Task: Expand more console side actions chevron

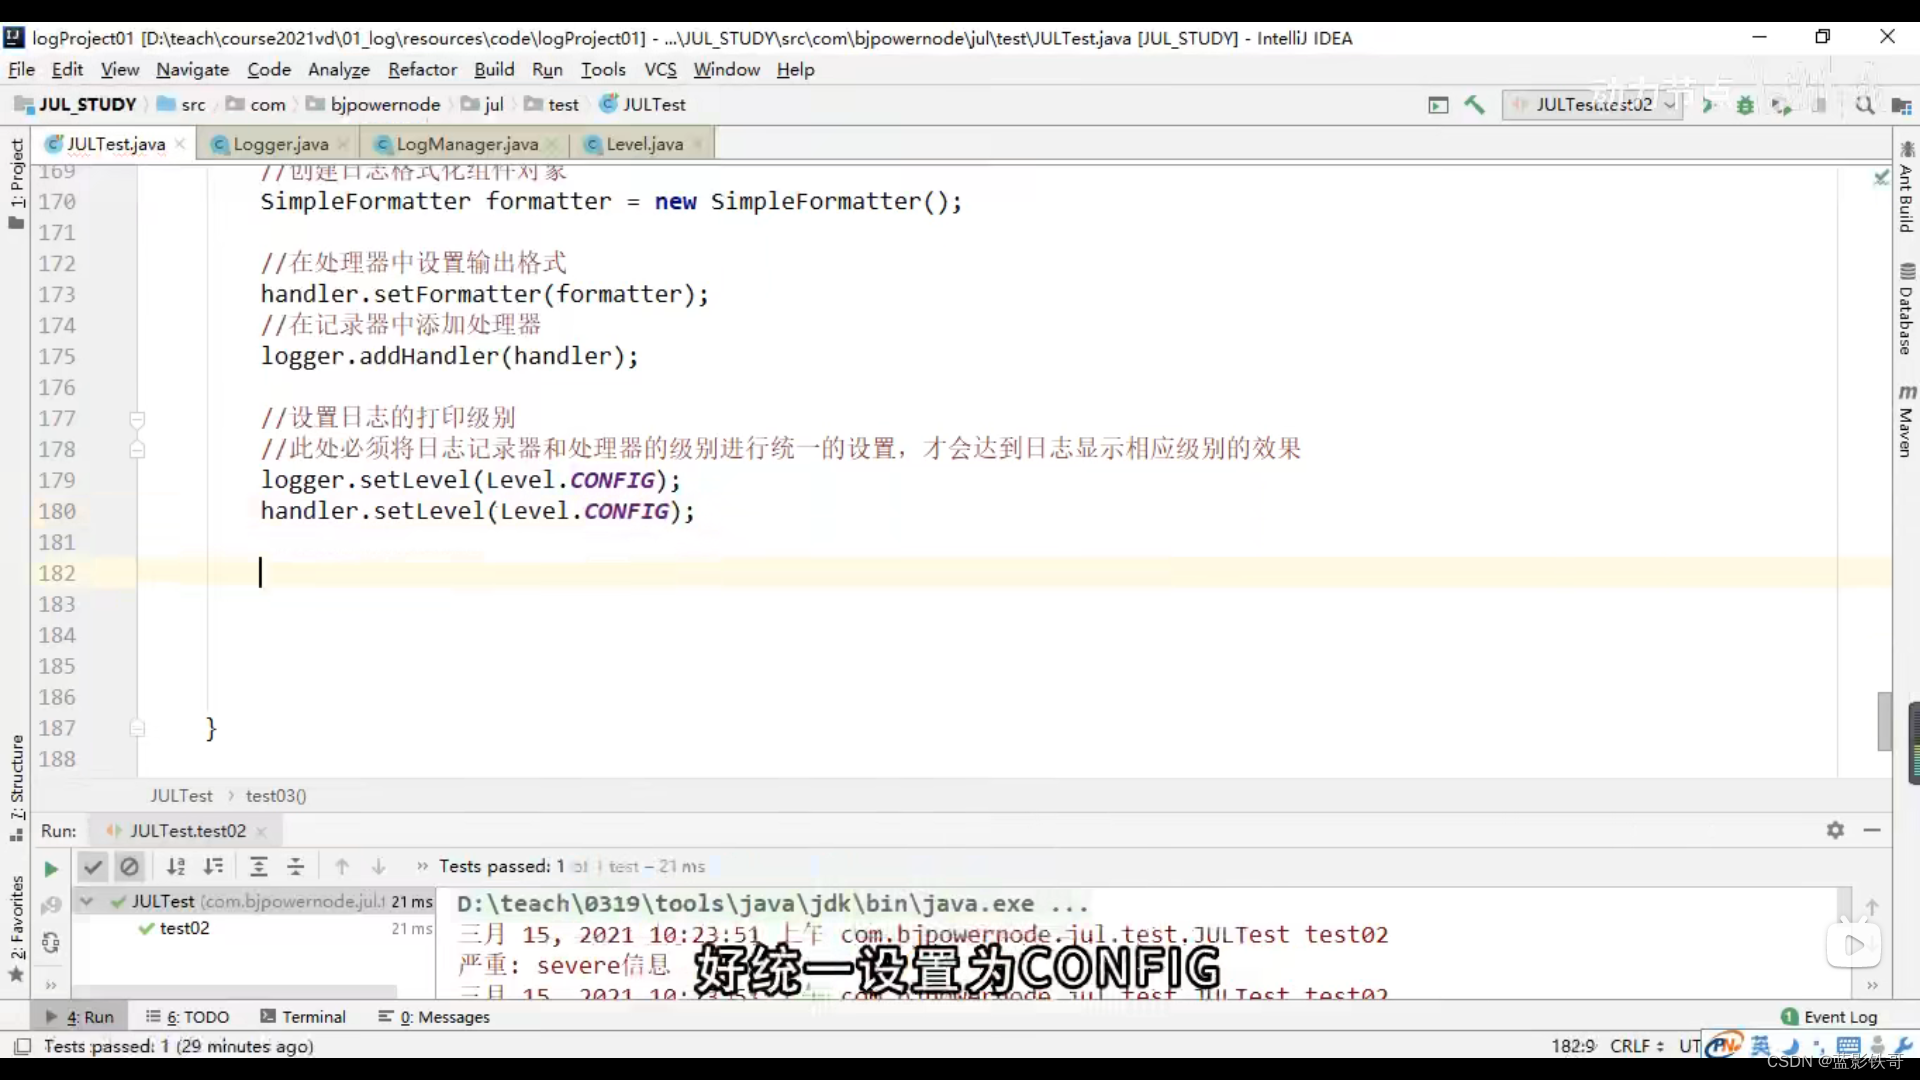Action: point(1872,985)
